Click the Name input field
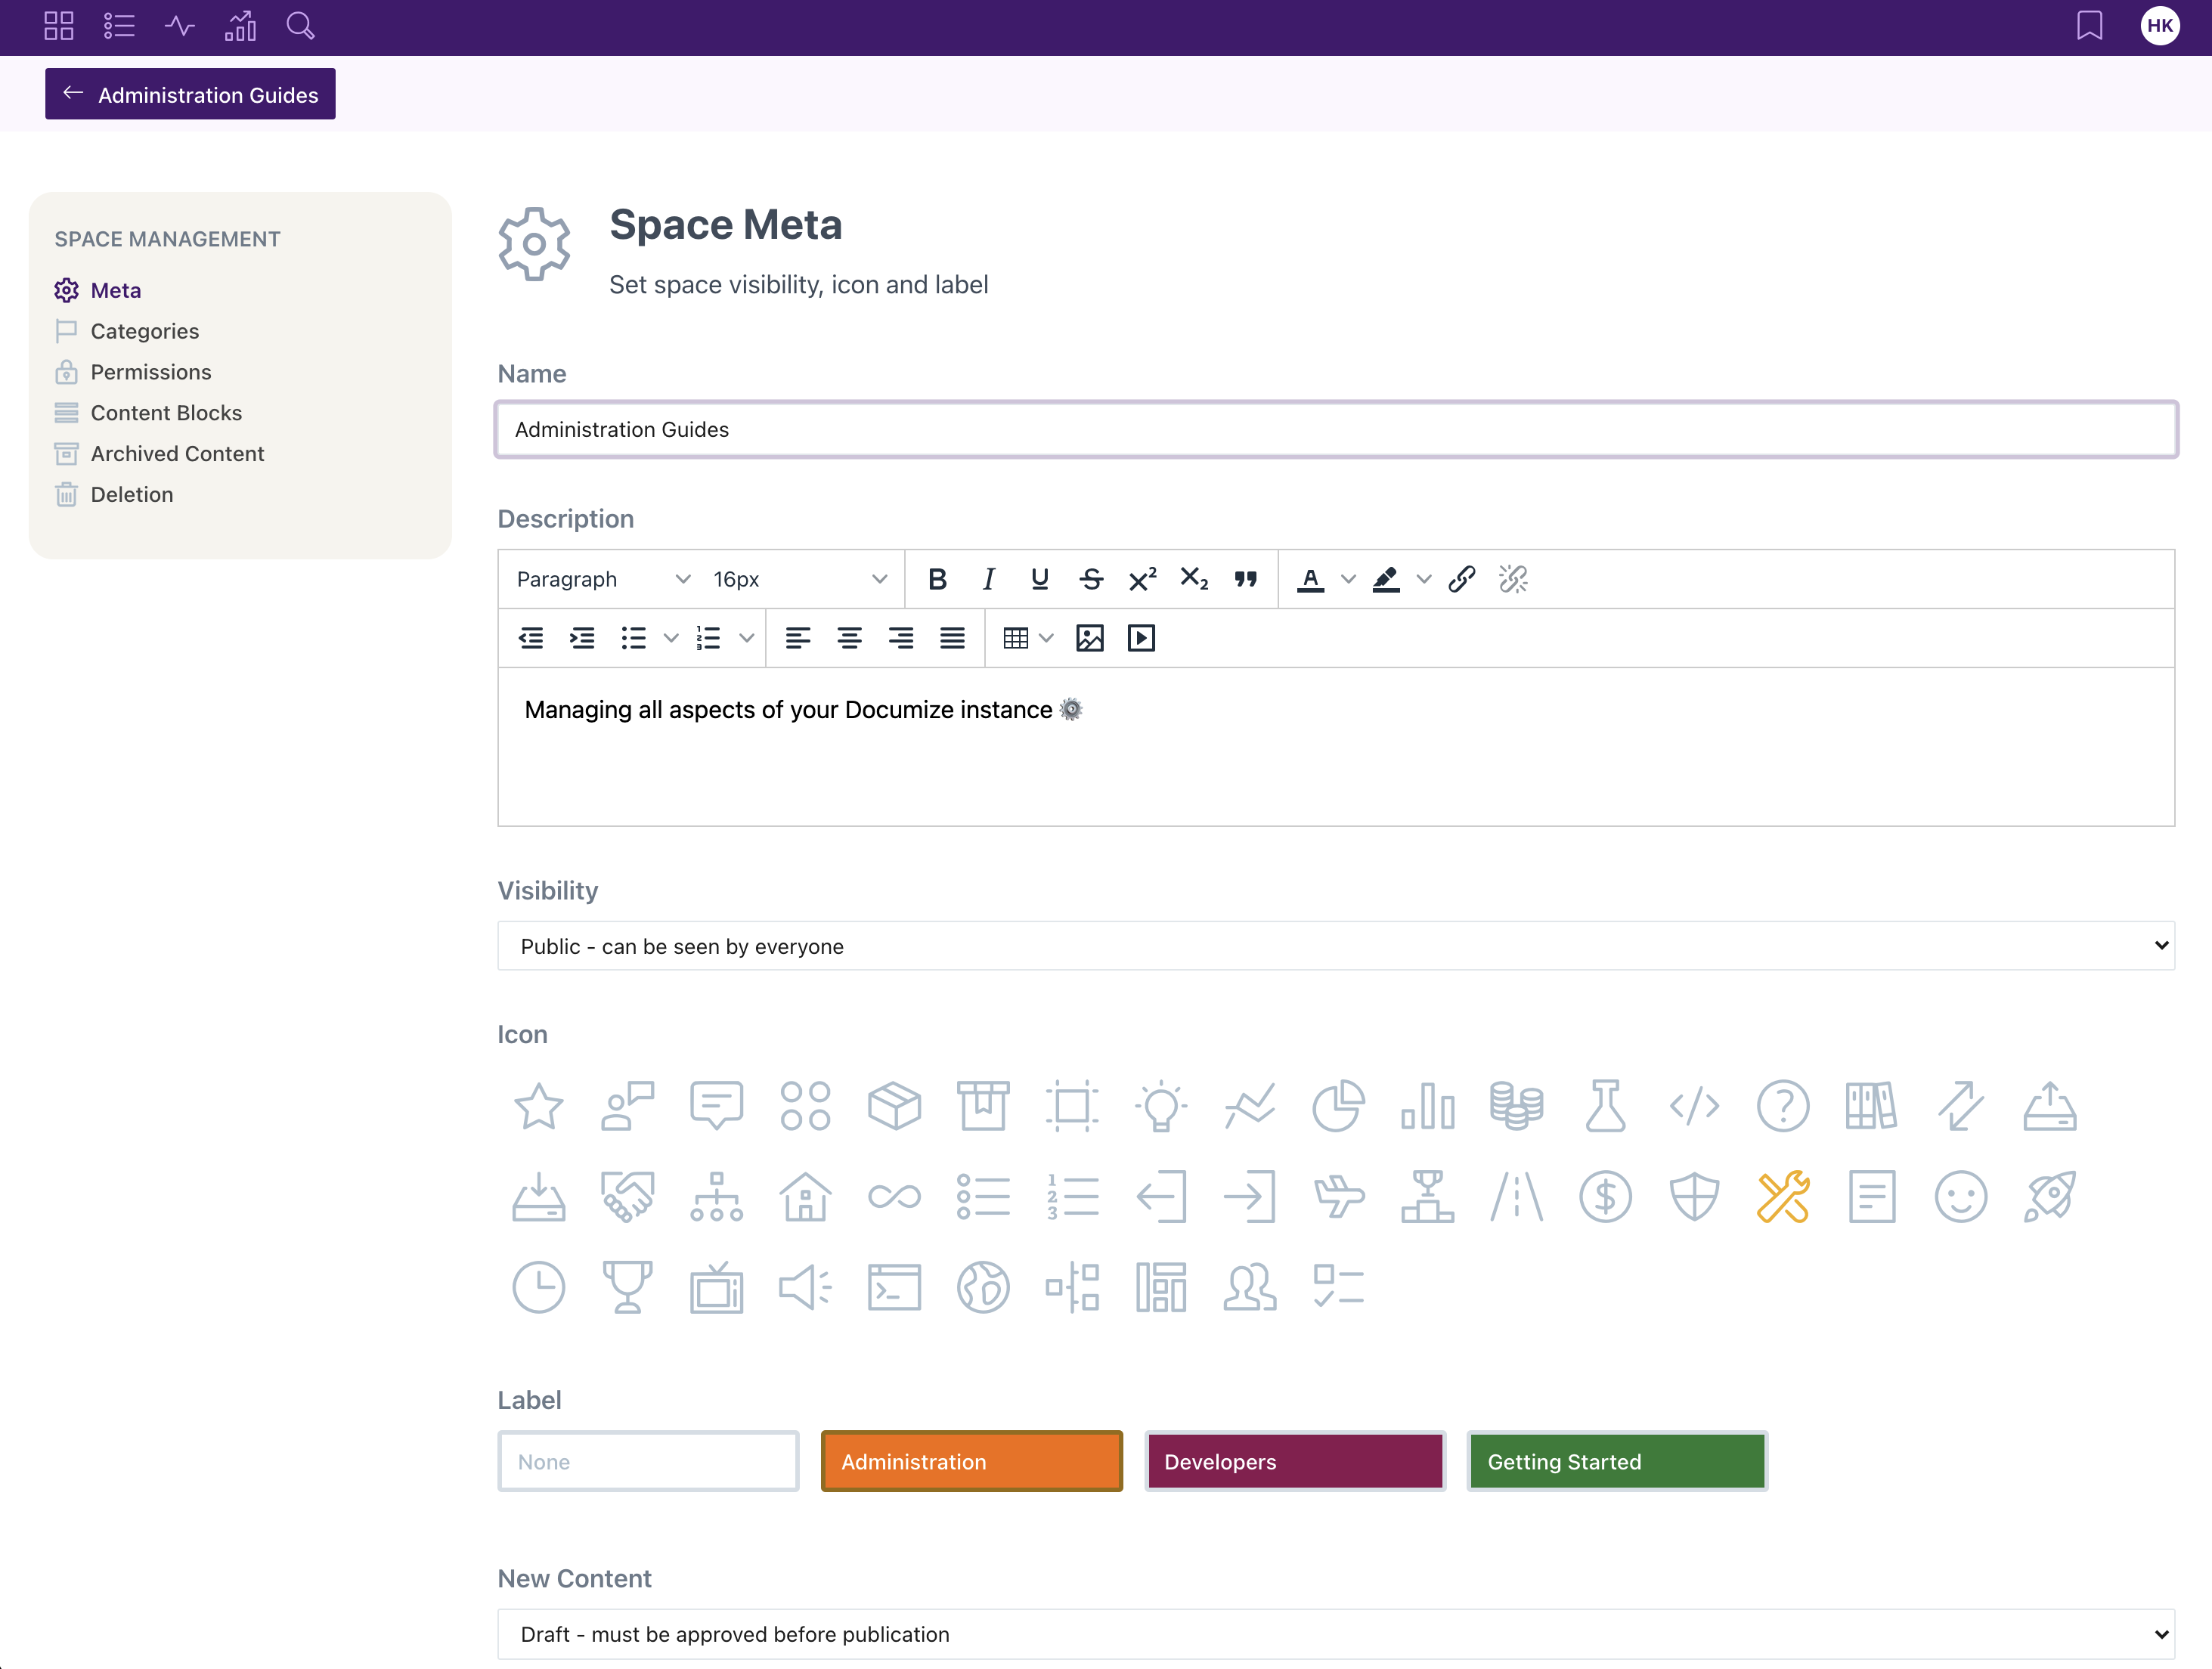The image size is (2212, 1669). [1336, 428]
